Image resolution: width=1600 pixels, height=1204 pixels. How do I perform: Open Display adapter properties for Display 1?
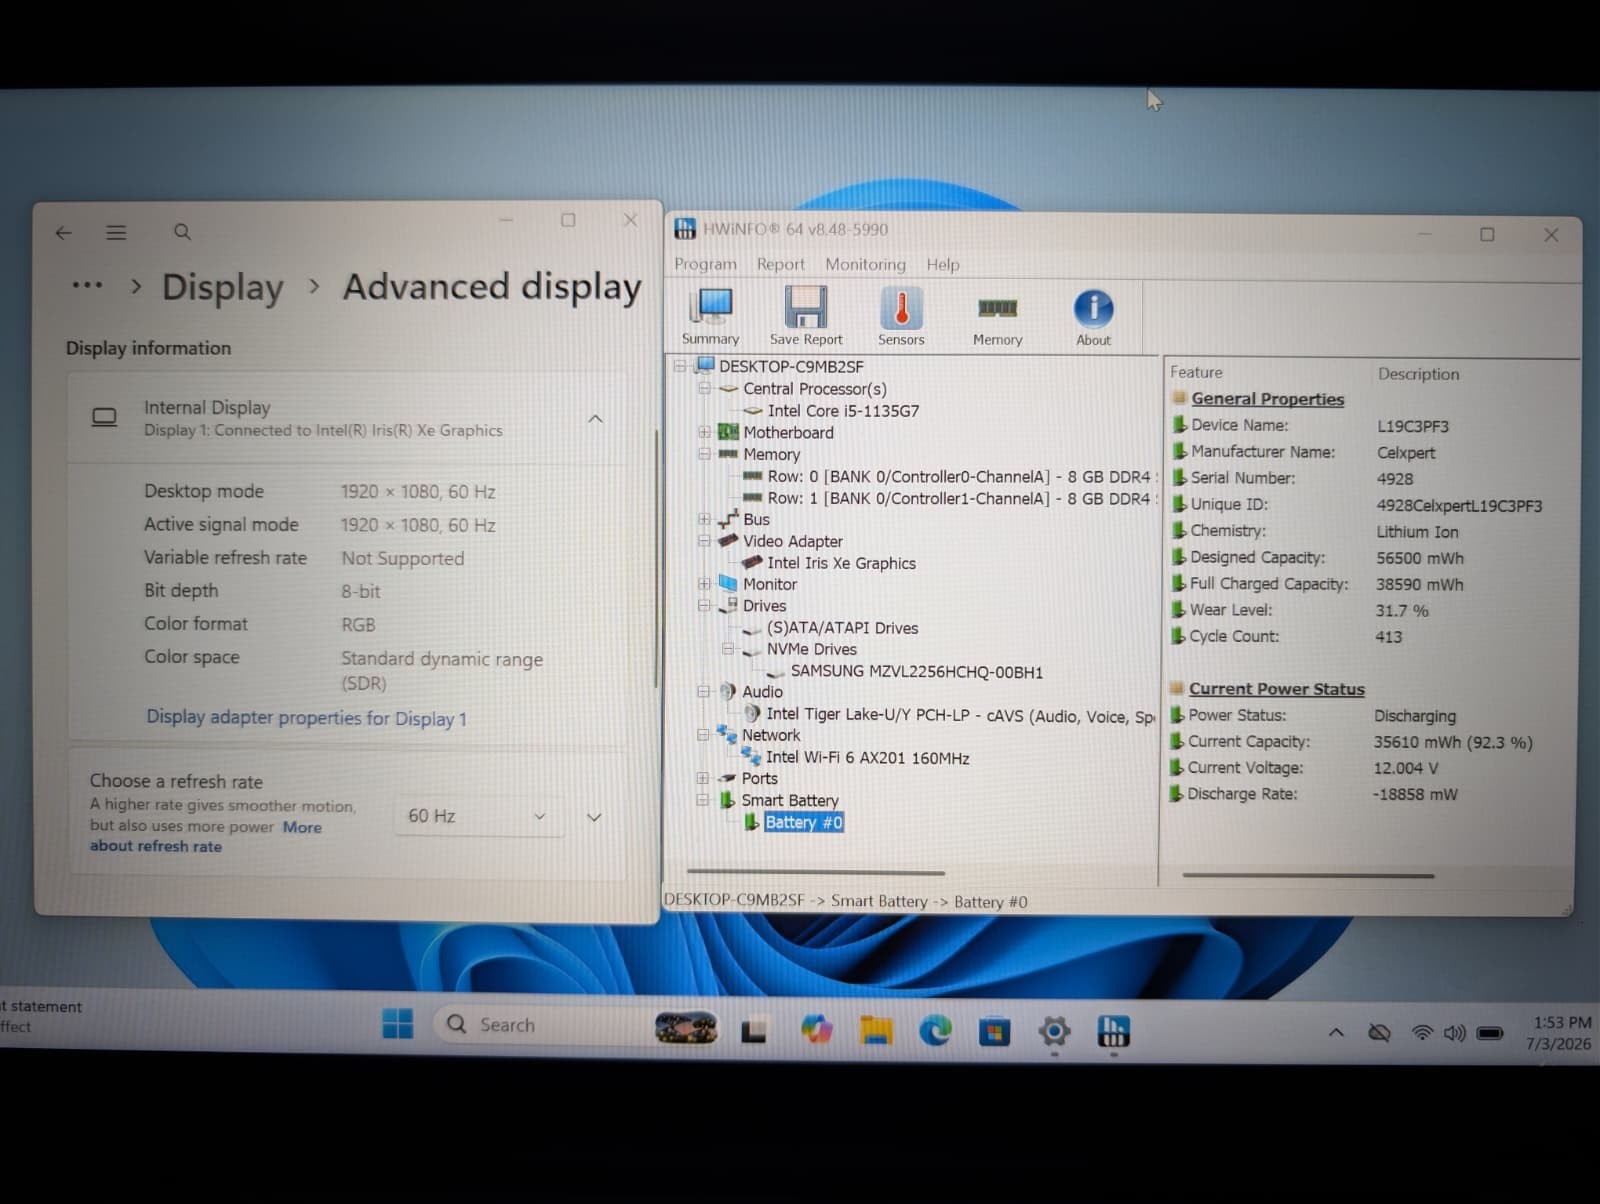click(306, 718)
